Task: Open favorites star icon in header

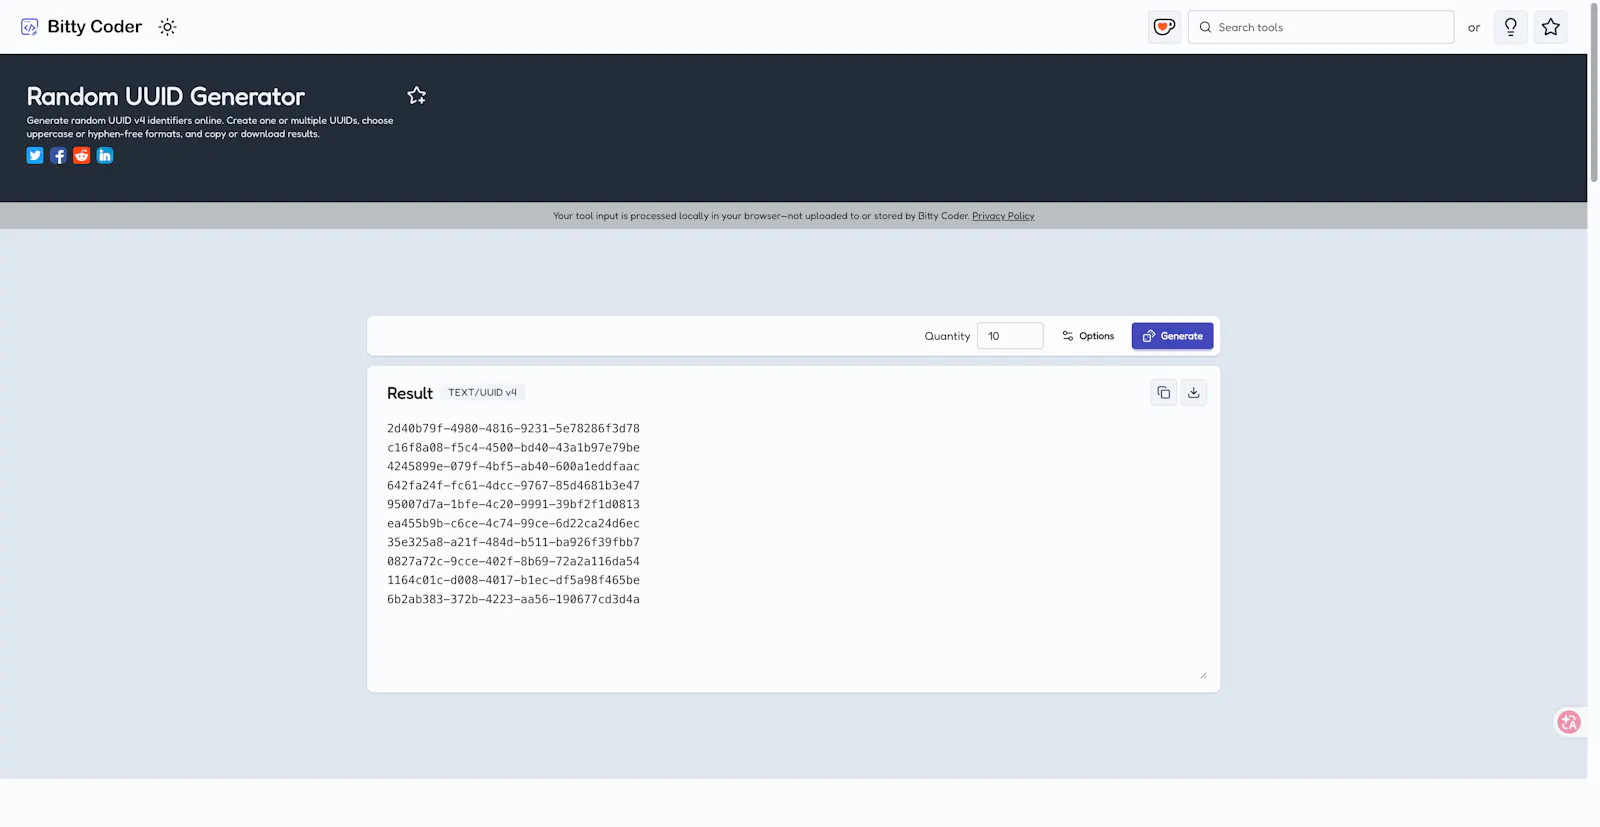Action: point(1551,27)
